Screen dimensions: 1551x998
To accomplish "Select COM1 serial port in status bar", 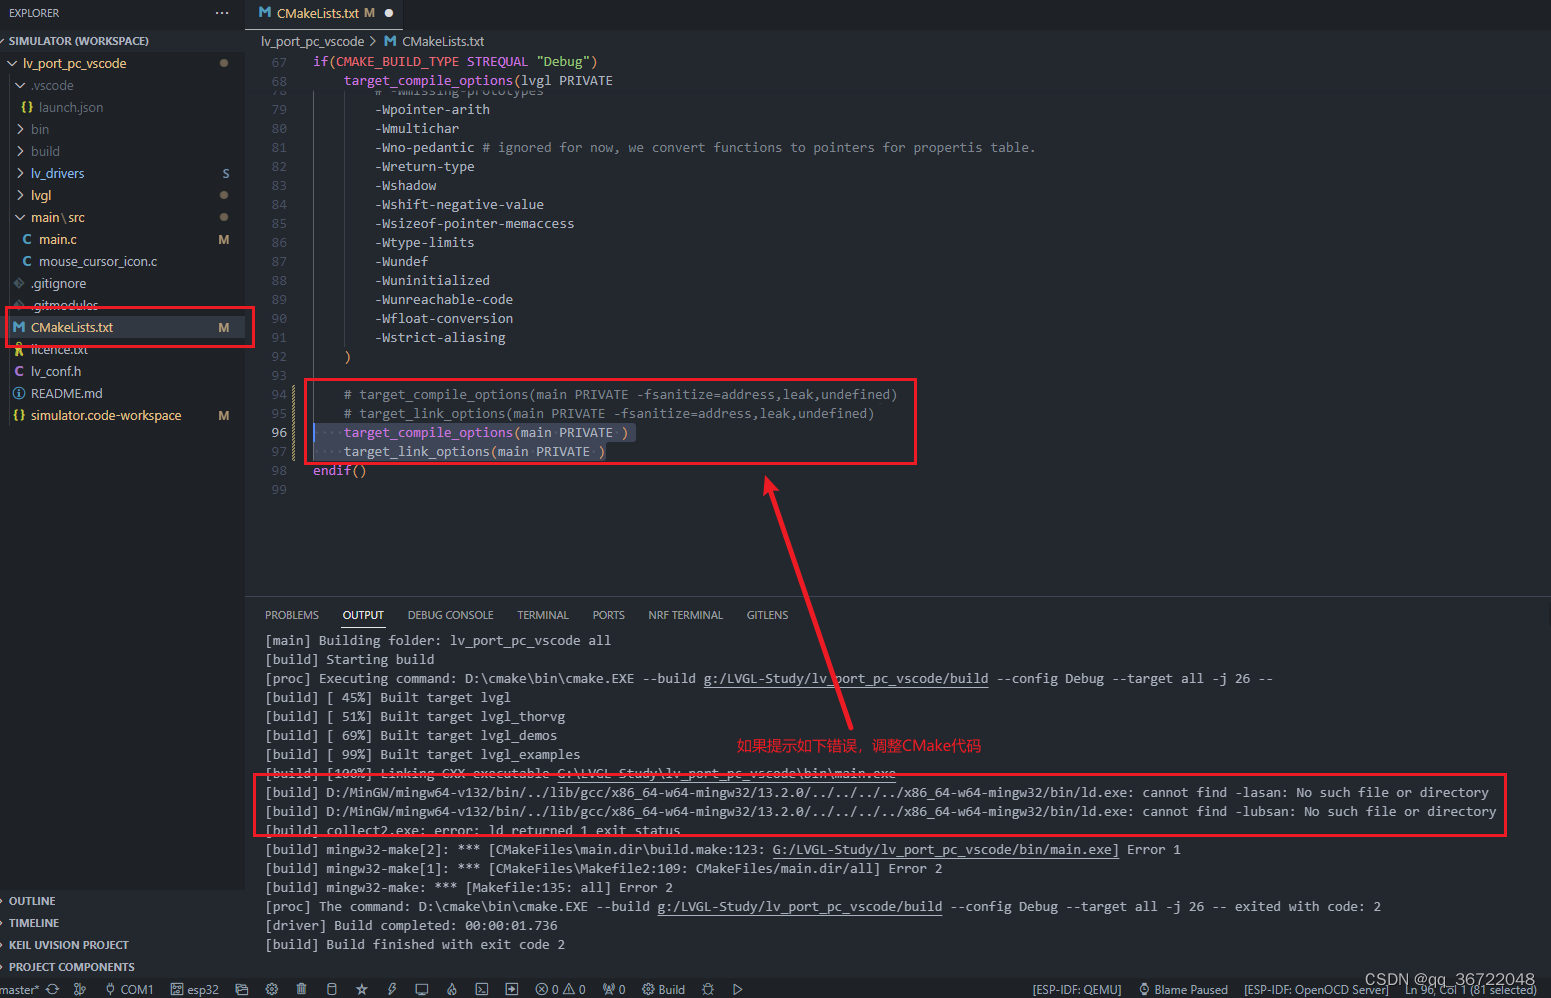I will click(x=129, y=989).
